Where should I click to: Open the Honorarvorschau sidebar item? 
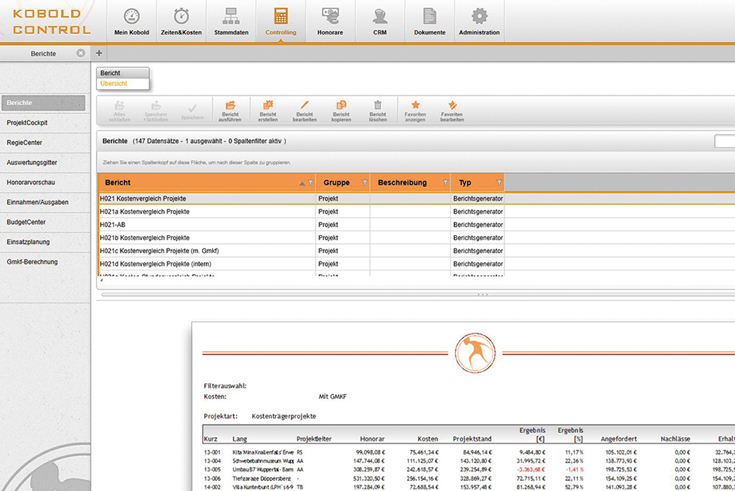(31, 182)
